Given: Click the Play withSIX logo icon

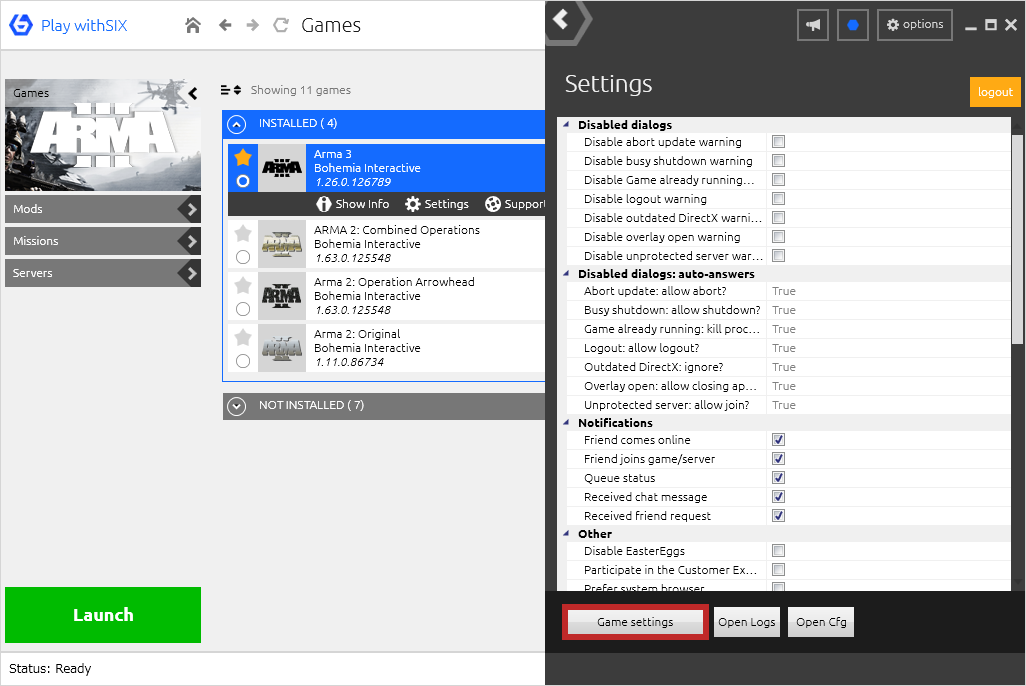Looking at the screenshot, I should [x=21, y=25].
